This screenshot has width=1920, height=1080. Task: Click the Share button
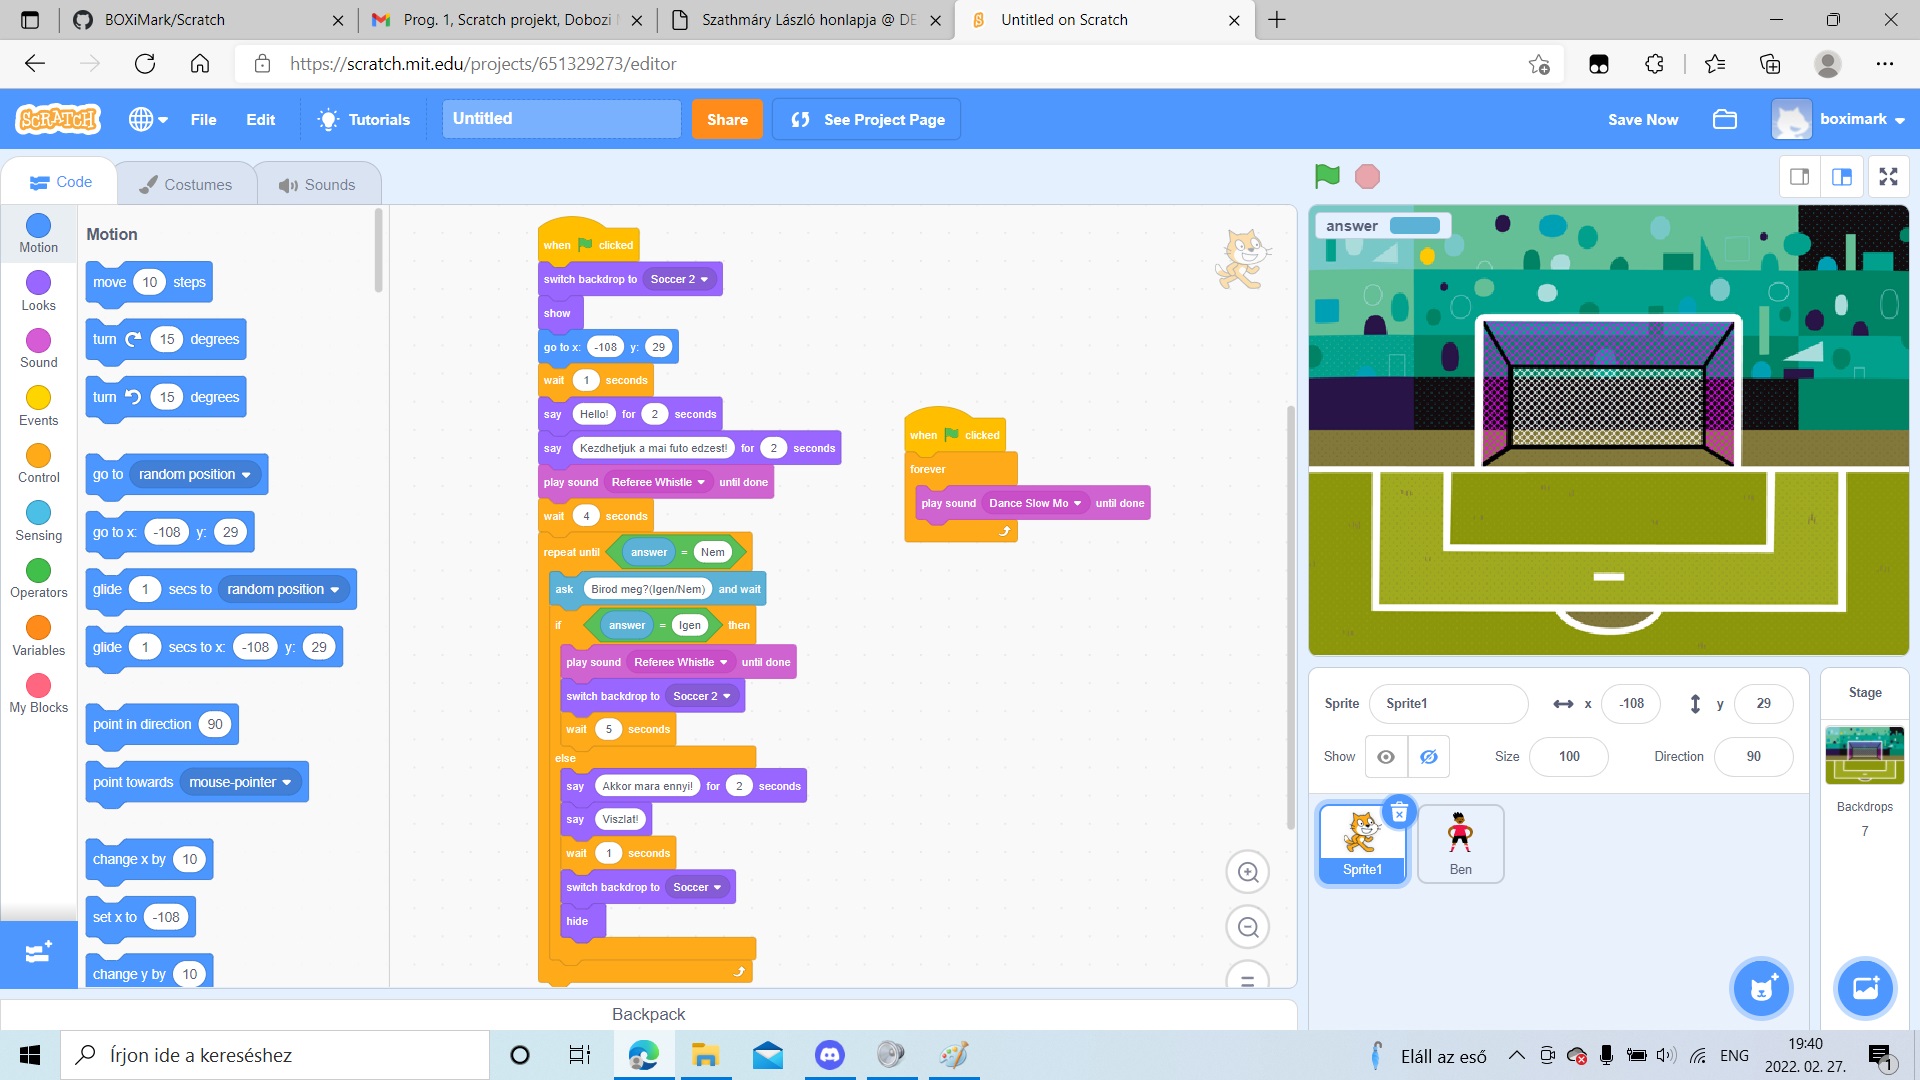[727, 119]
